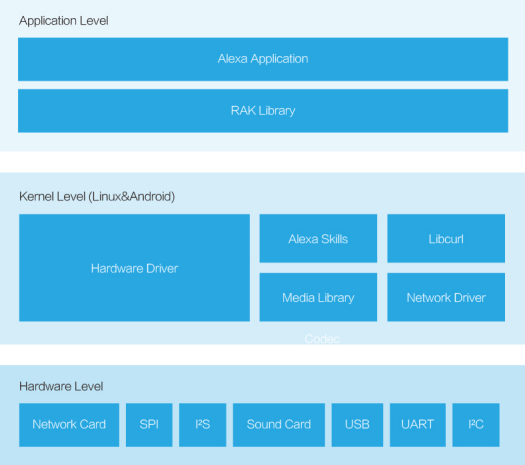Select the Alexa Skills box
This screenshot has height=465, width=525.
pos(318,238)
